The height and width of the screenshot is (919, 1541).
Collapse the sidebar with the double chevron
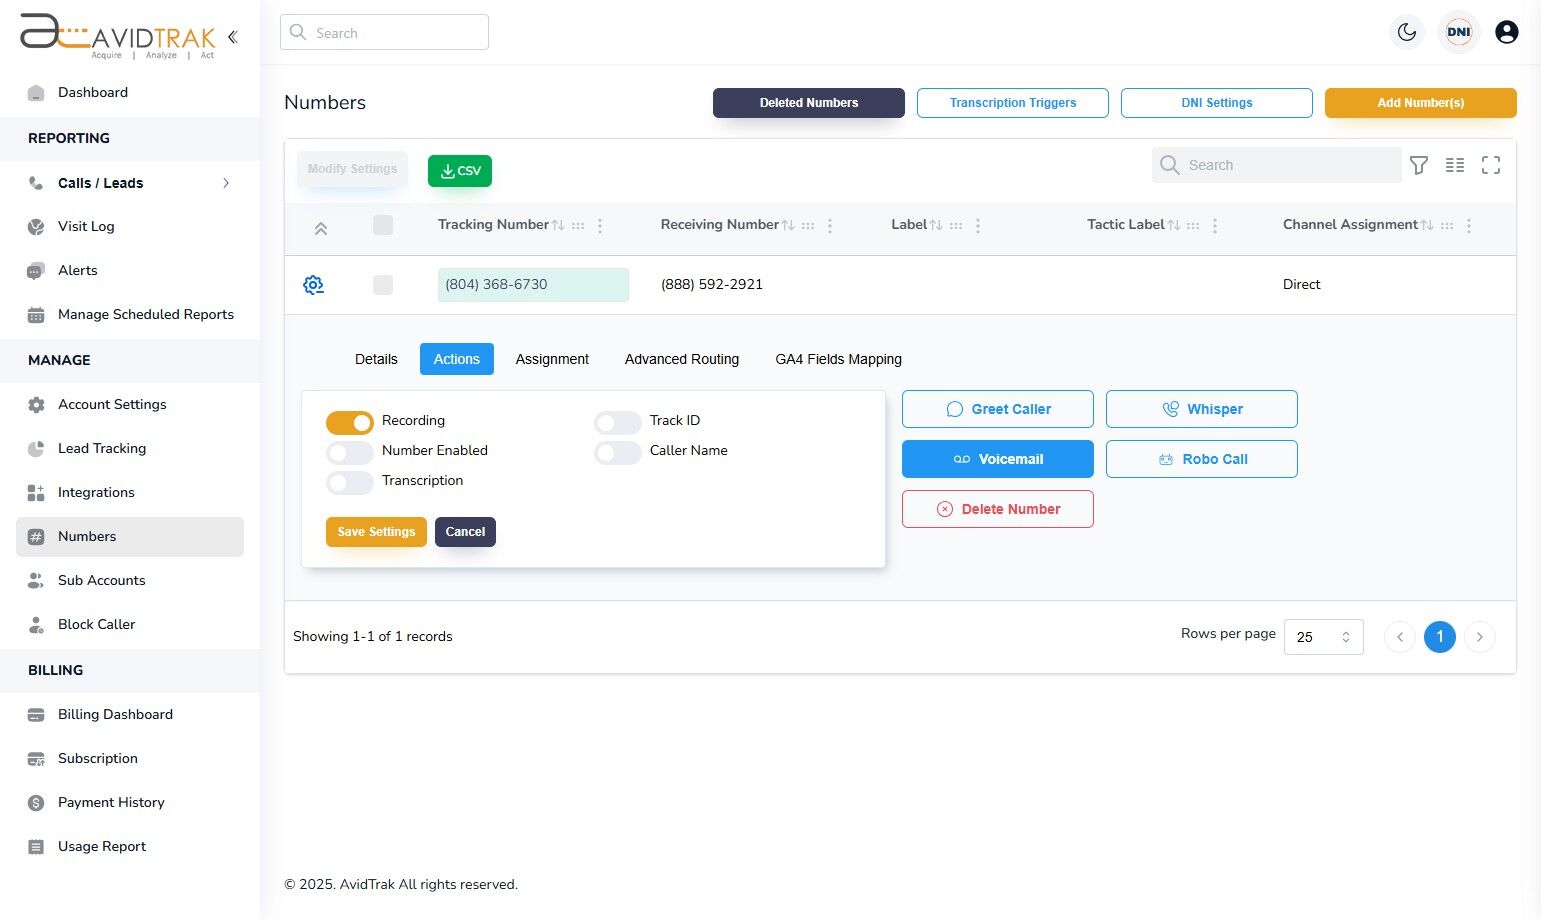coord(232,36)
